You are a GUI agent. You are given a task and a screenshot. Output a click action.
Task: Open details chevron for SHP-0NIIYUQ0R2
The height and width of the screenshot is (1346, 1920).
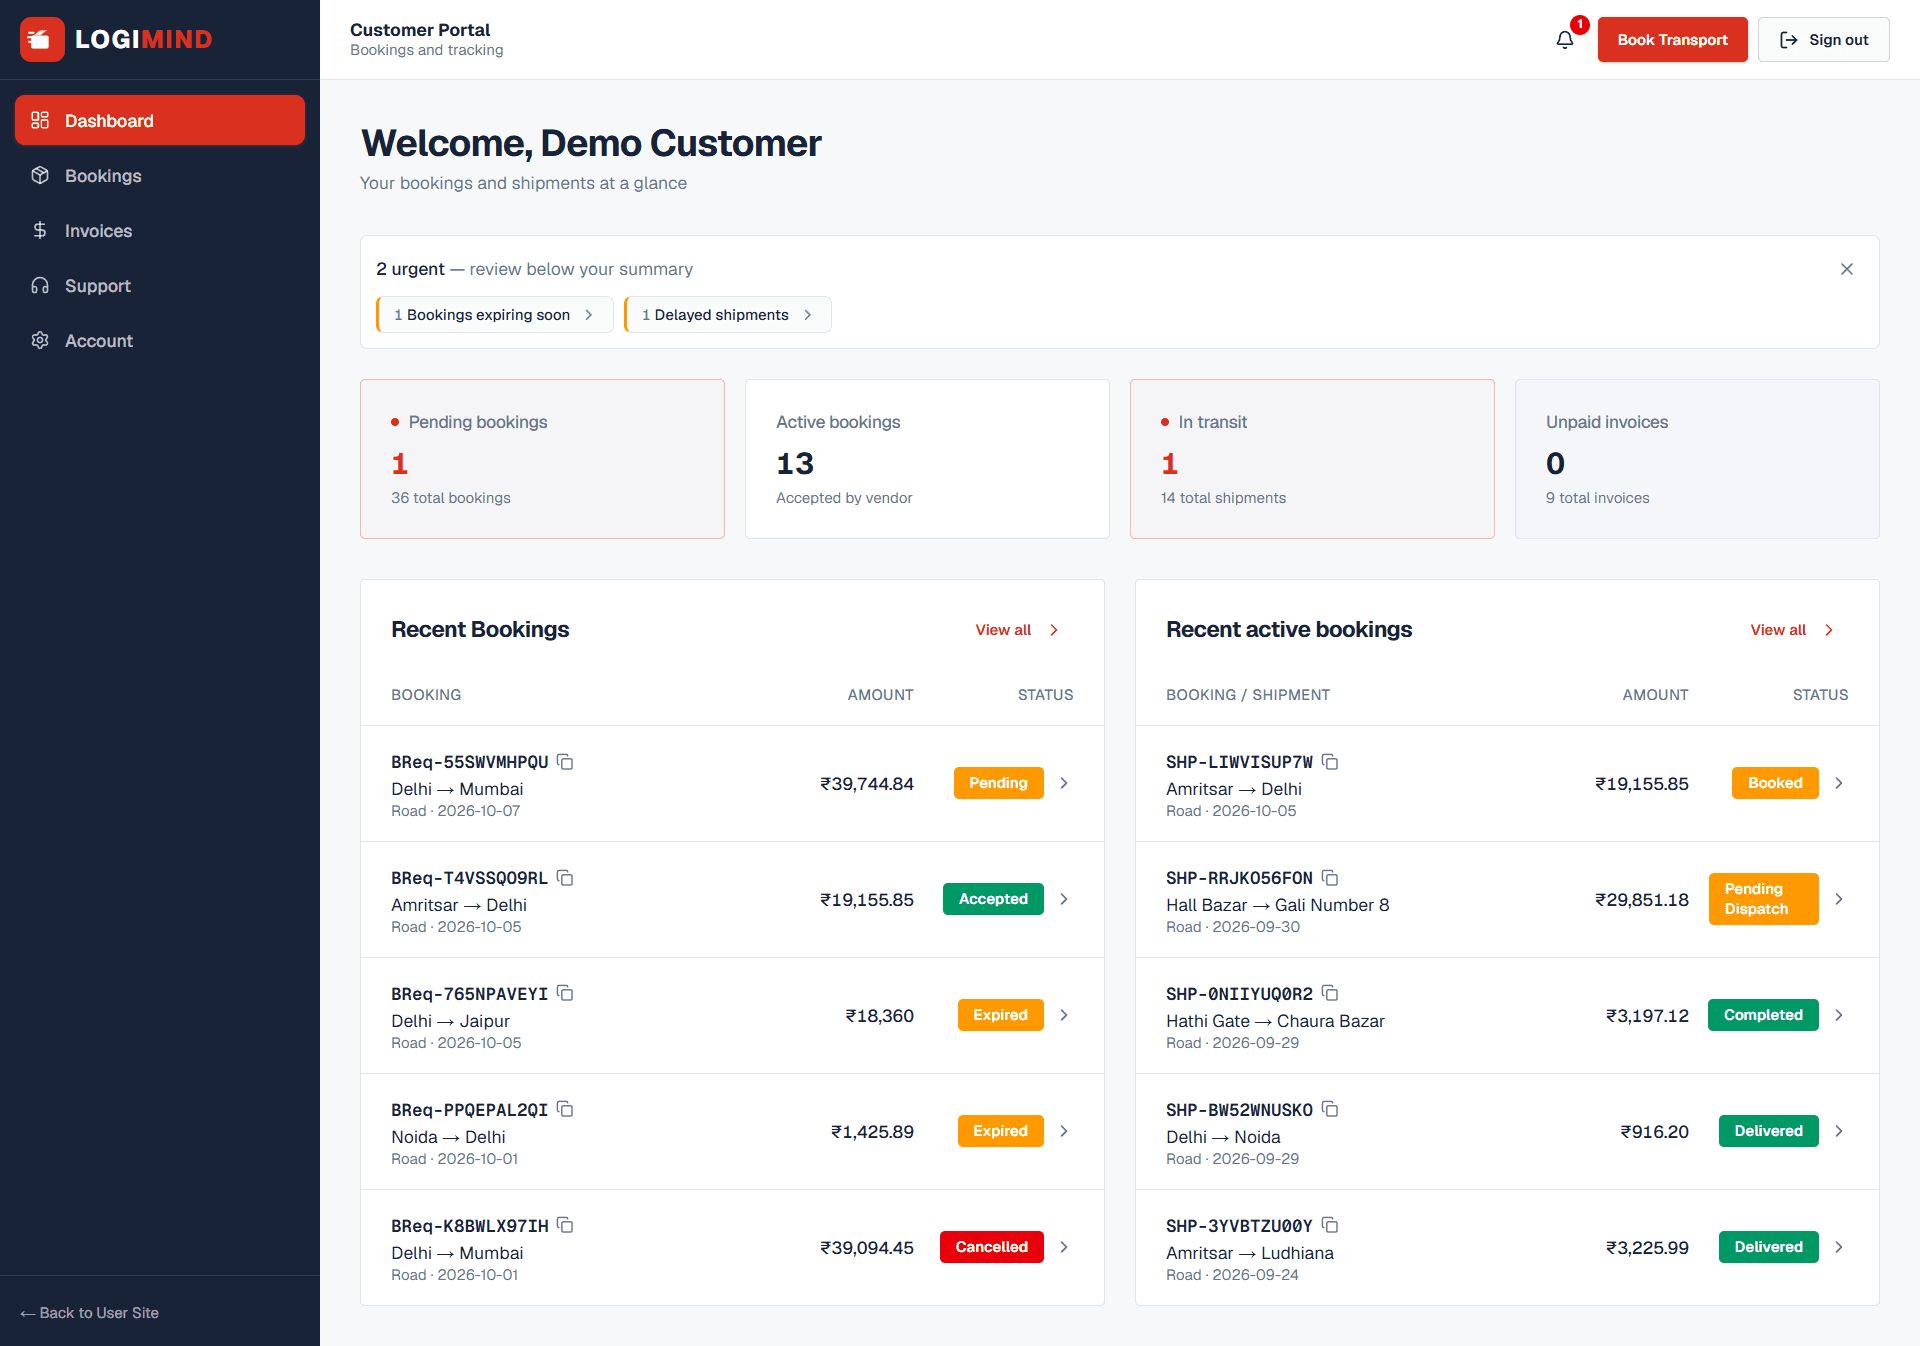[x=1839, y=1015]
